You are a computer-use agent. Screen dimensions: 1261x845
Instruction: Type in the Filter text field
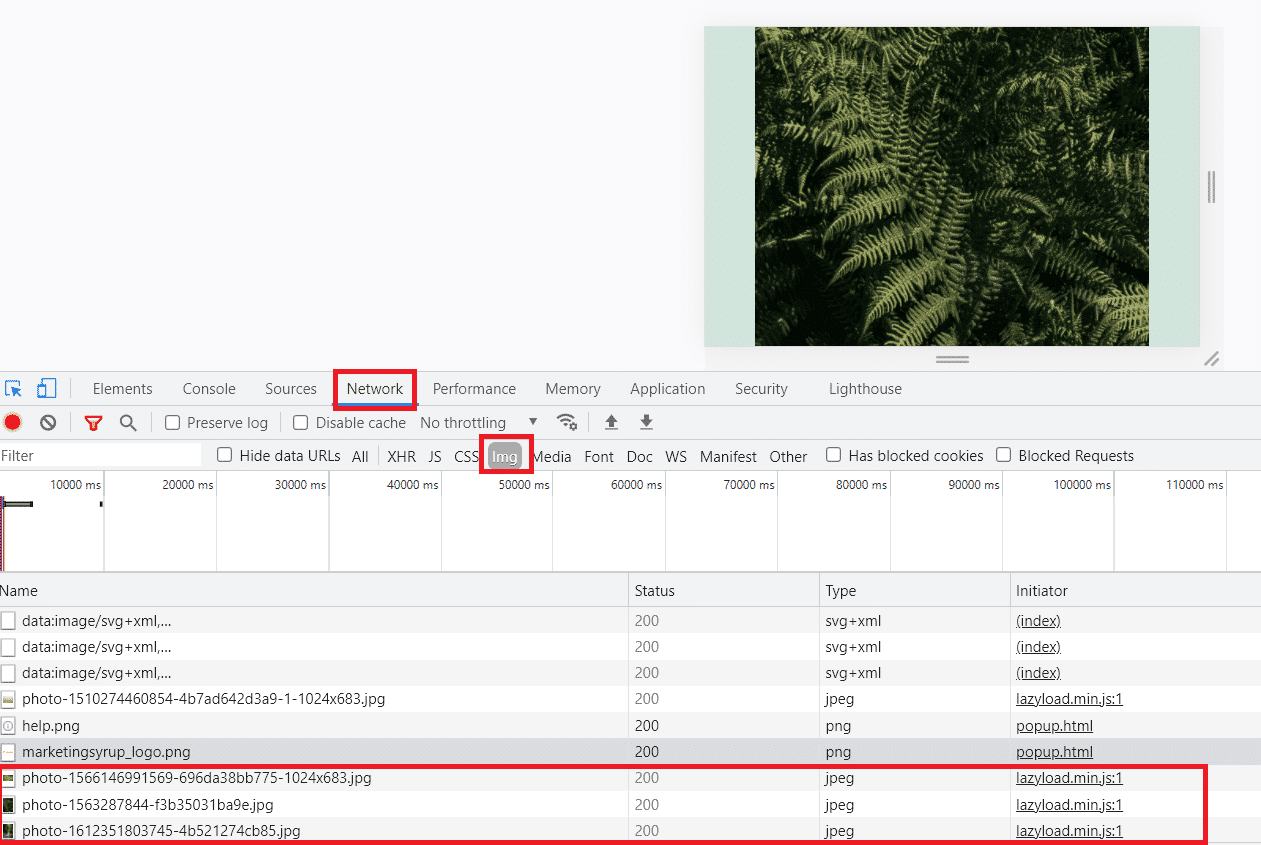[100, 456]
